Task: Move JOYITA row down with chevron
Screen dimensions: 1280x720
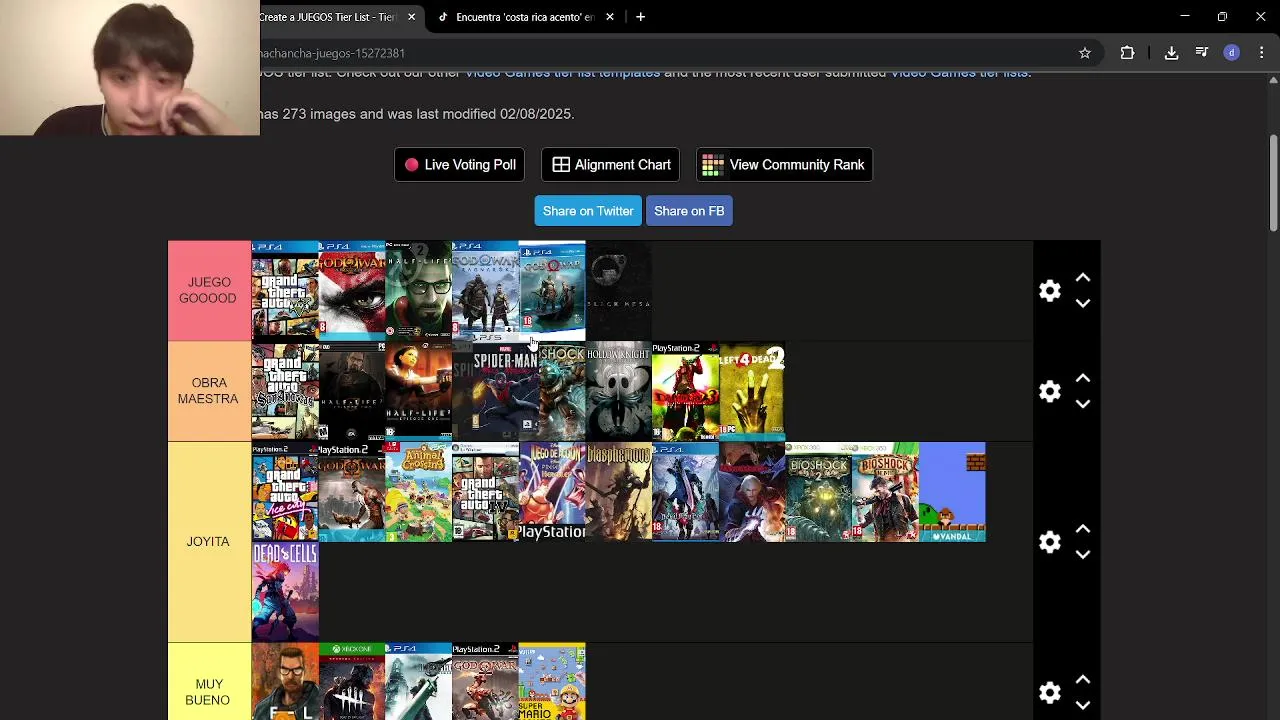Action: pos(1083,554)
